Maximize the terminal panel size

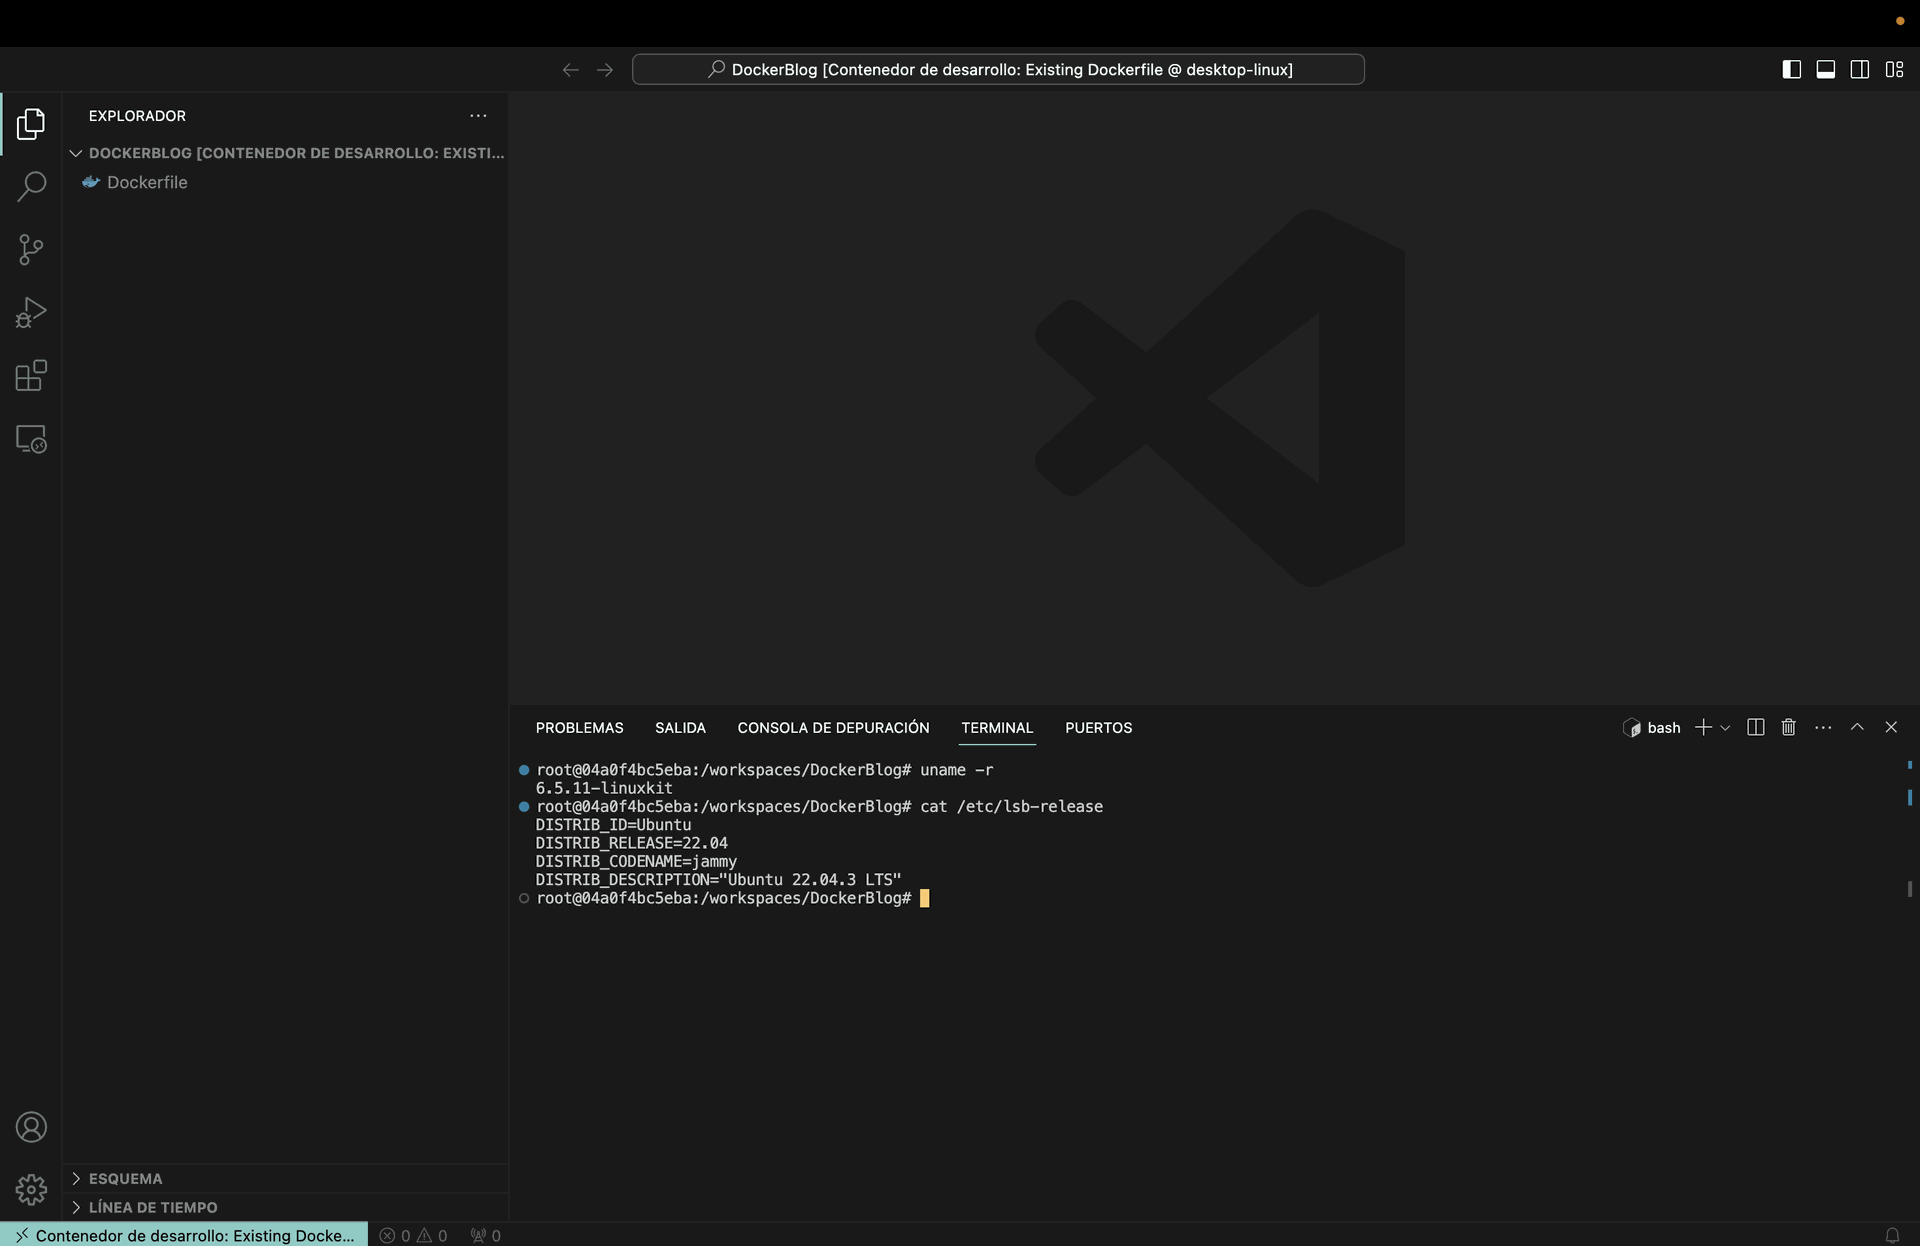pos(1857,727)
